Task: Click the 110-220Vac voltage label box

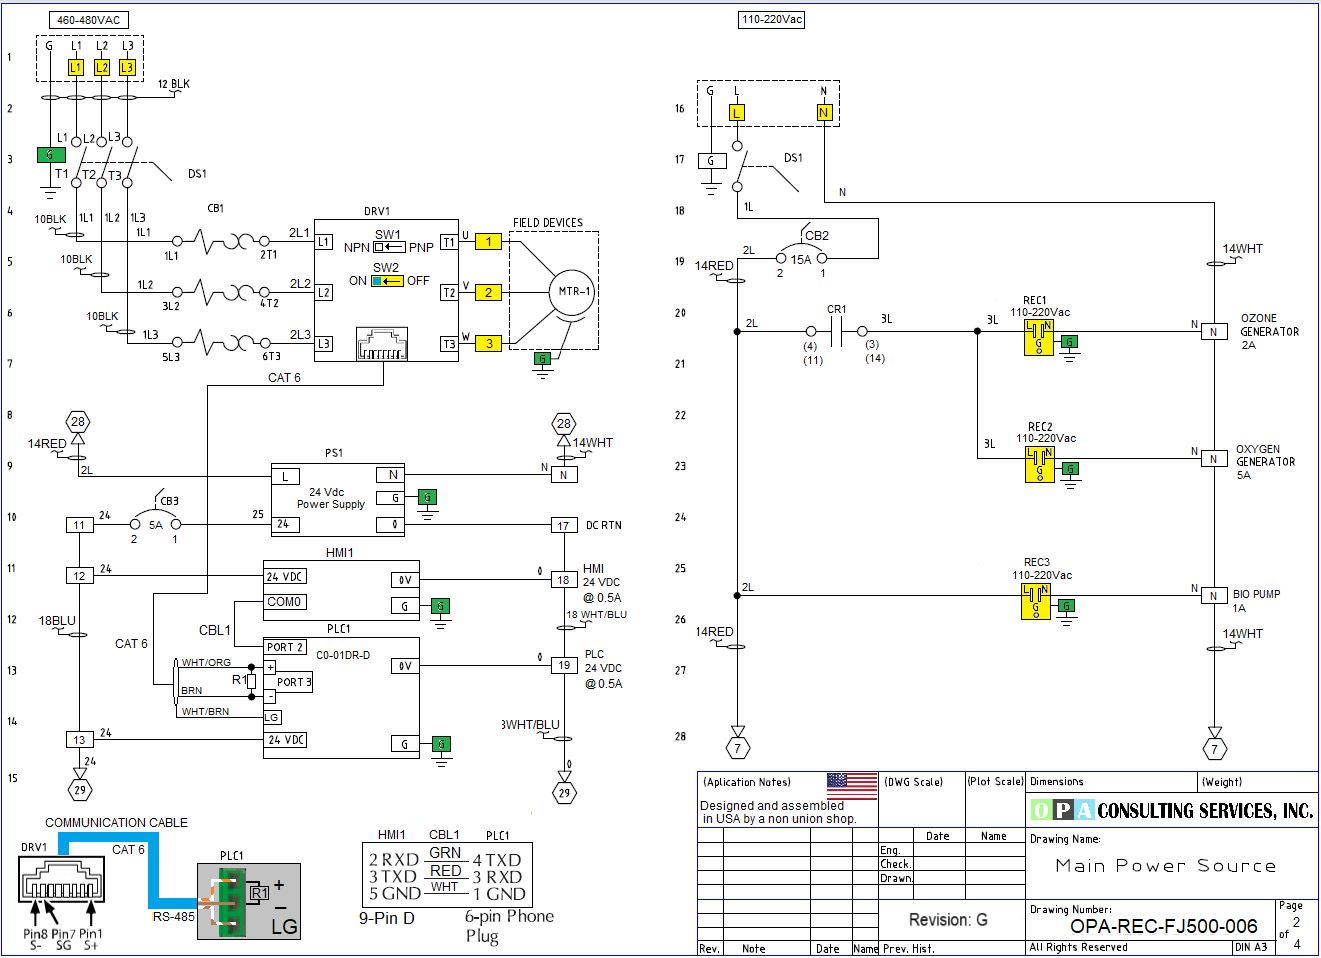Action: coord(771,19)
